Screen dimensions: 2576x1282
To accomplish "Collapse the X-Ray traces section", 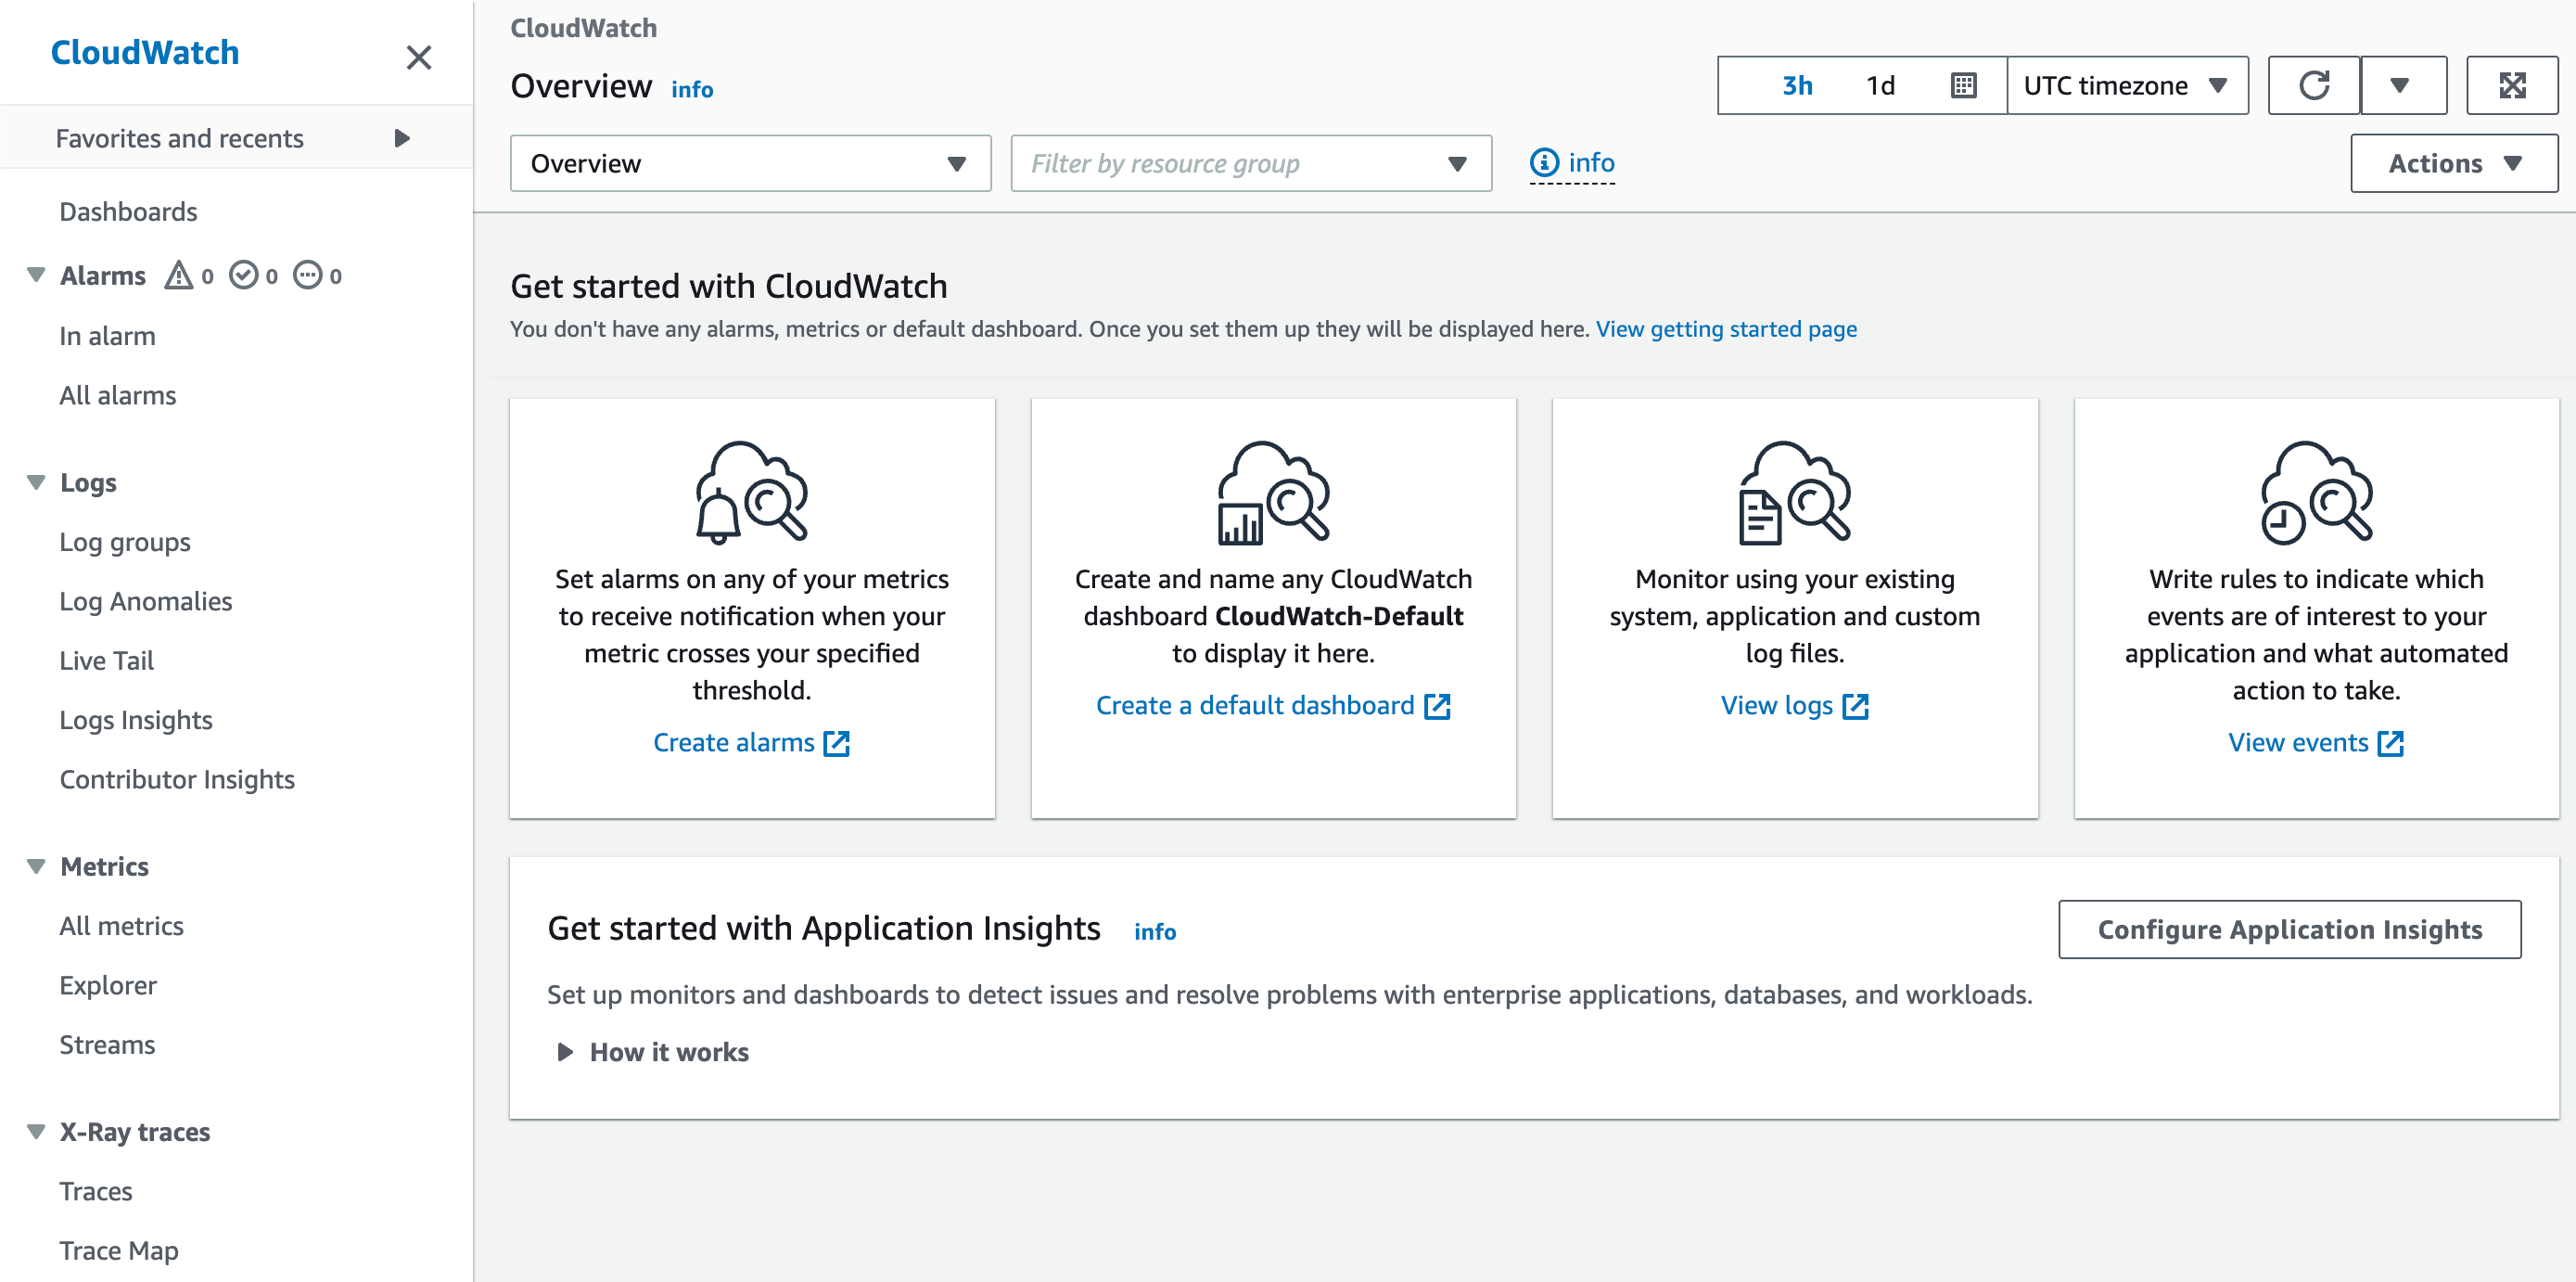I will 36,1132.
